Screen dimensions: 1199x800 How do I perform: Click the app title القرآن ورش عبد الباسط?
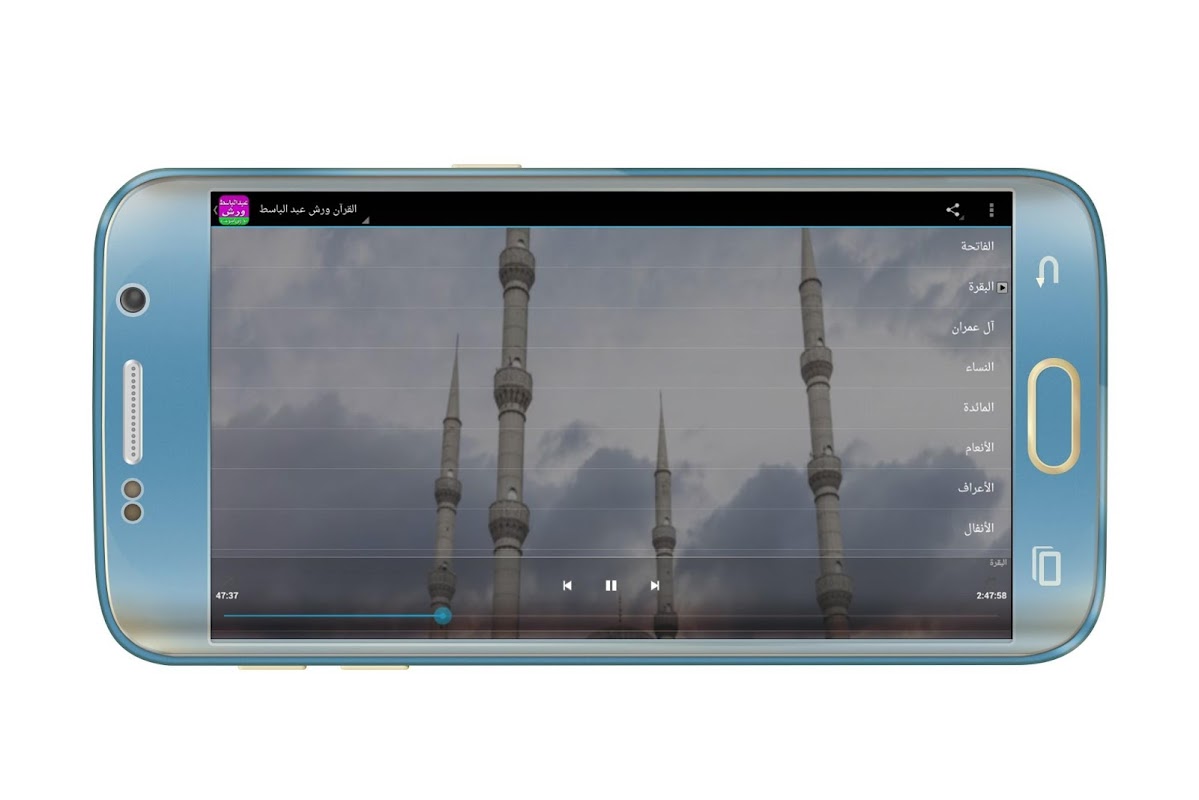(308, 209)
